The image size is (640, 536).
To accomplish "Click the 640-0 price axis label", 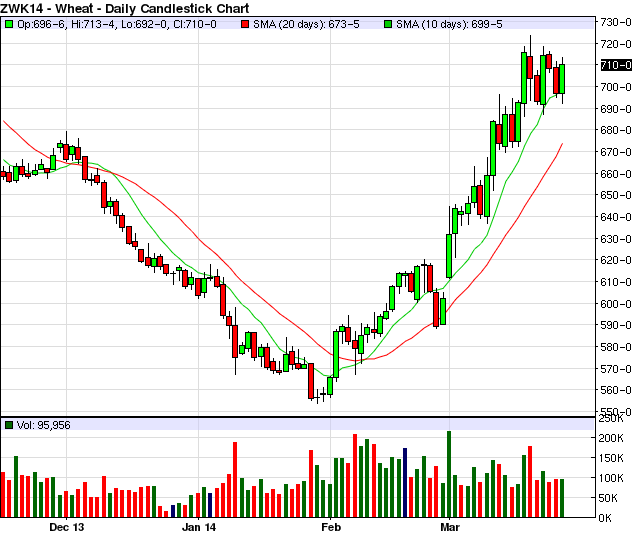I will pos(616,217).
